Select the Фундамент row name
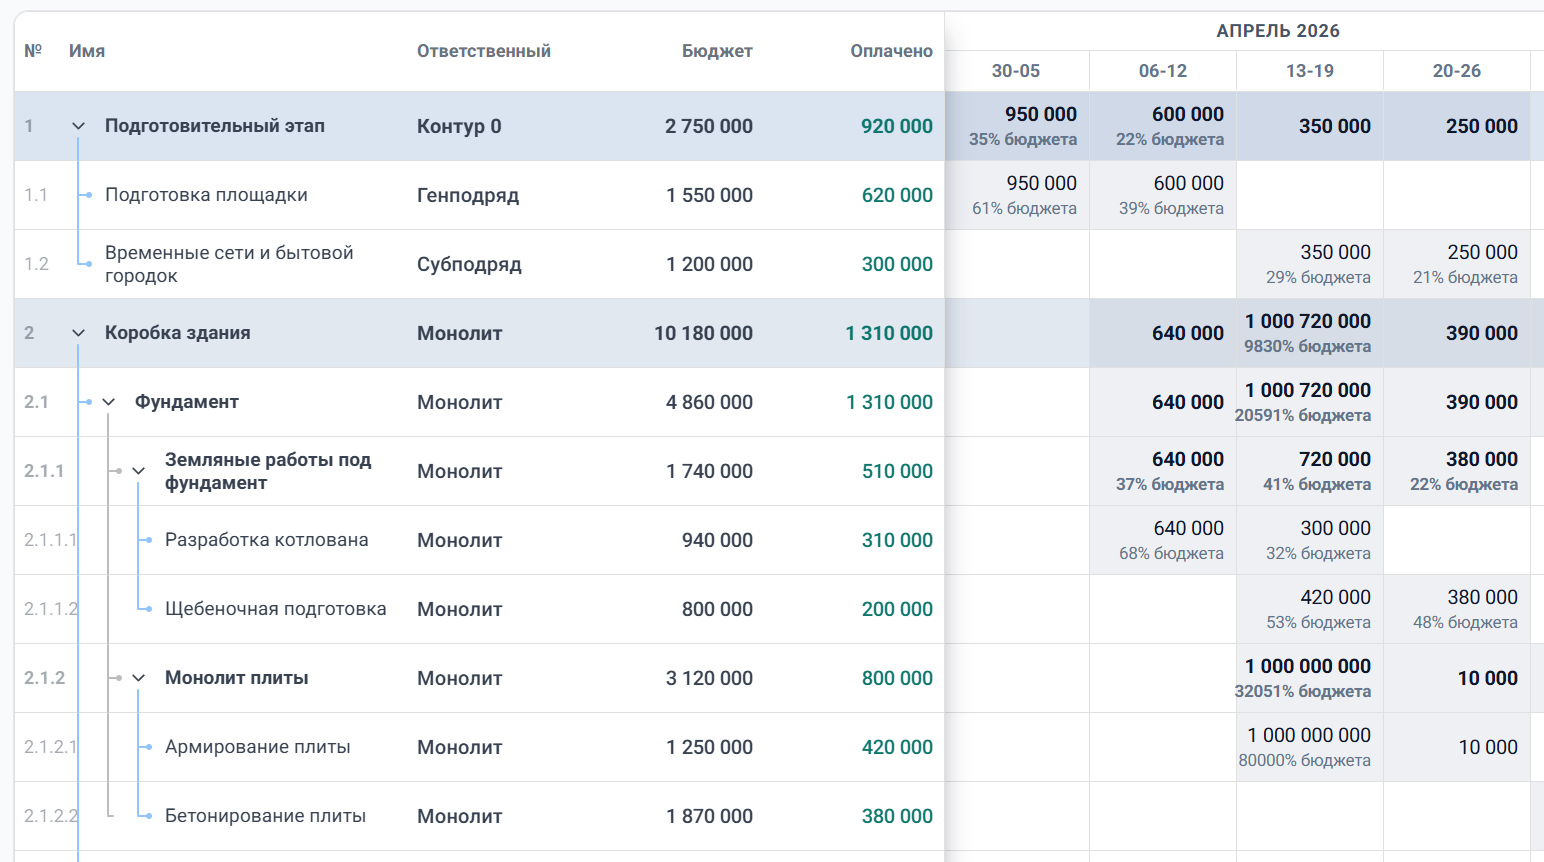The height and width of the screenshot is (862, 1544). (x=187, y=402)
